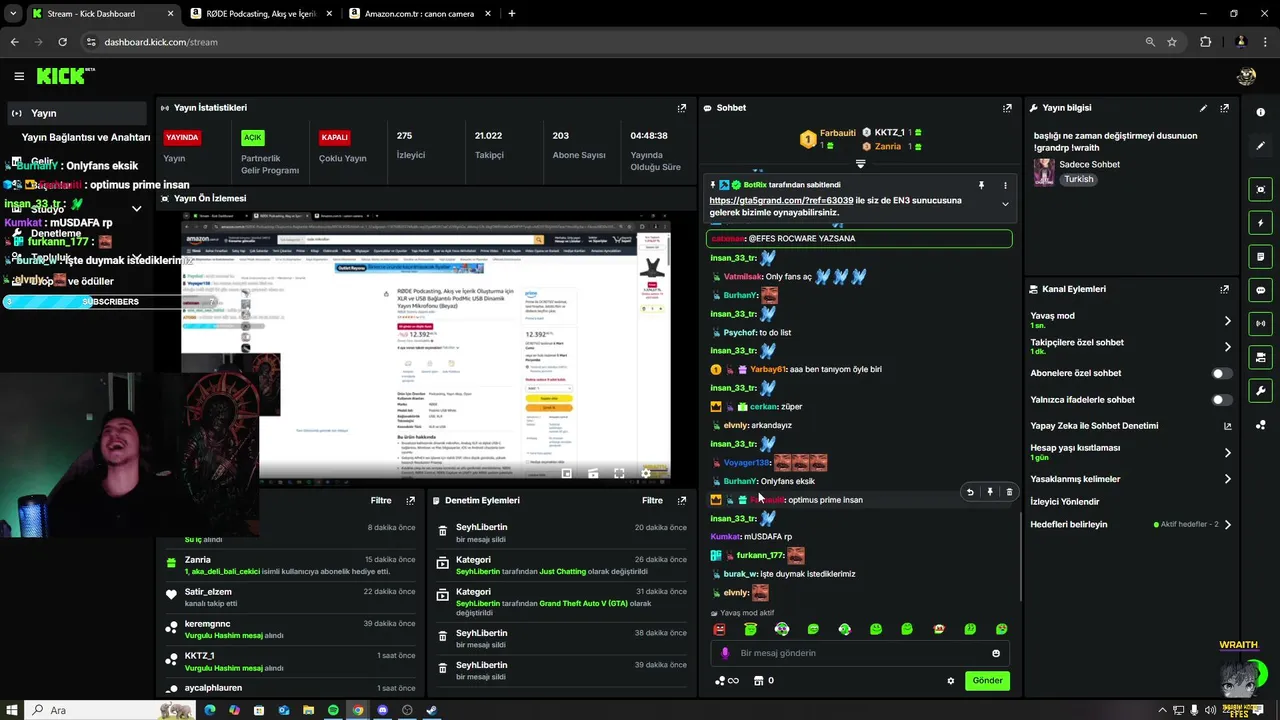Image resolution: width=1280 pixels, height=720 pixels.
Task: Open the emoji picker in message box
Action: tap(996, 653)
